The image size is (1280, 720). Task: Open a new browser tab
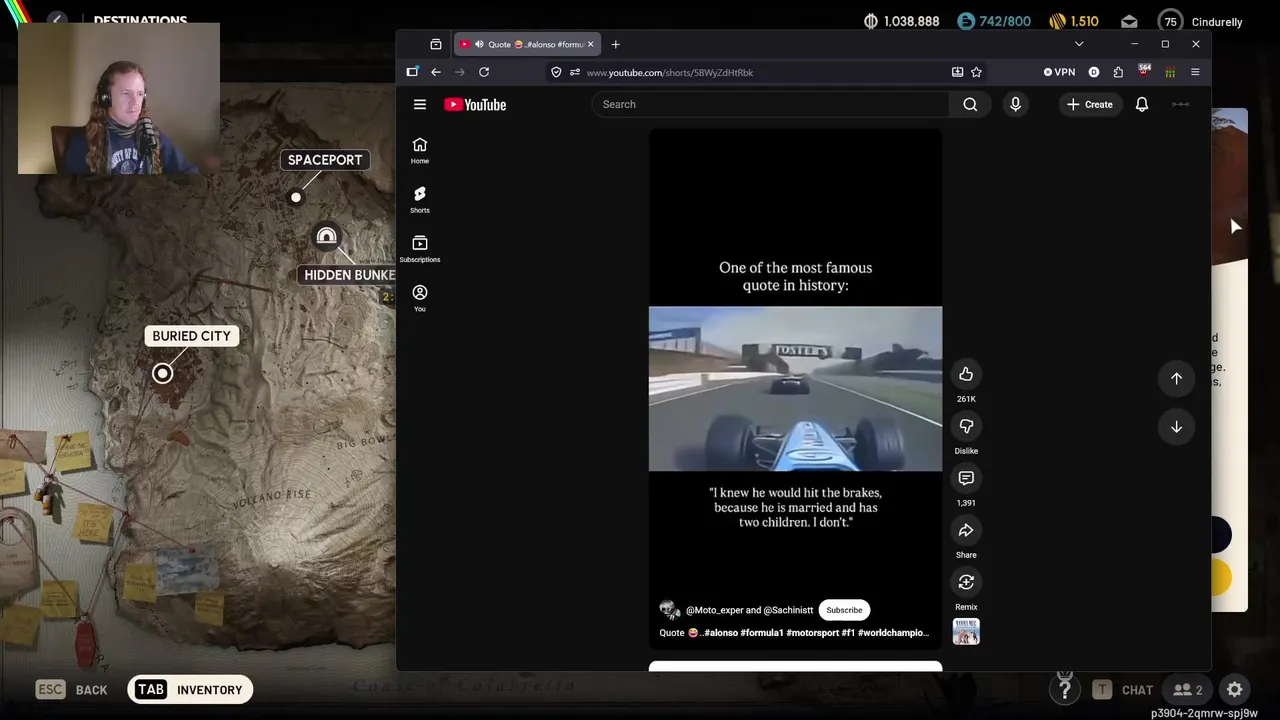(615, 44)
